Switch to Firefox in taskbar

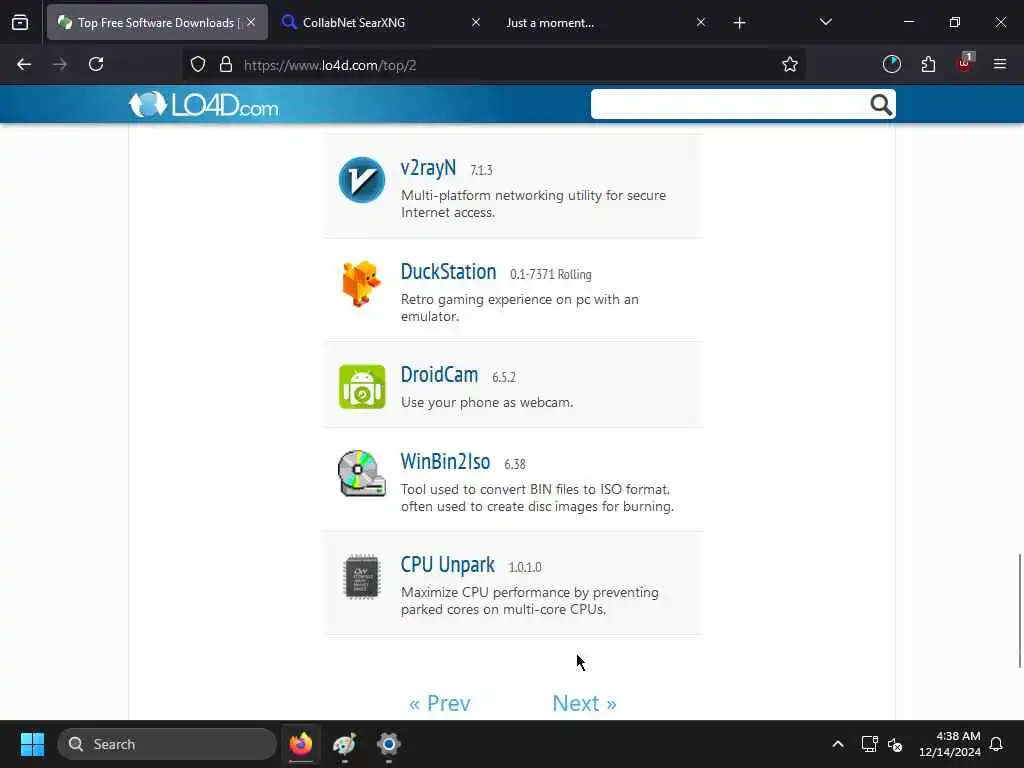301,744
